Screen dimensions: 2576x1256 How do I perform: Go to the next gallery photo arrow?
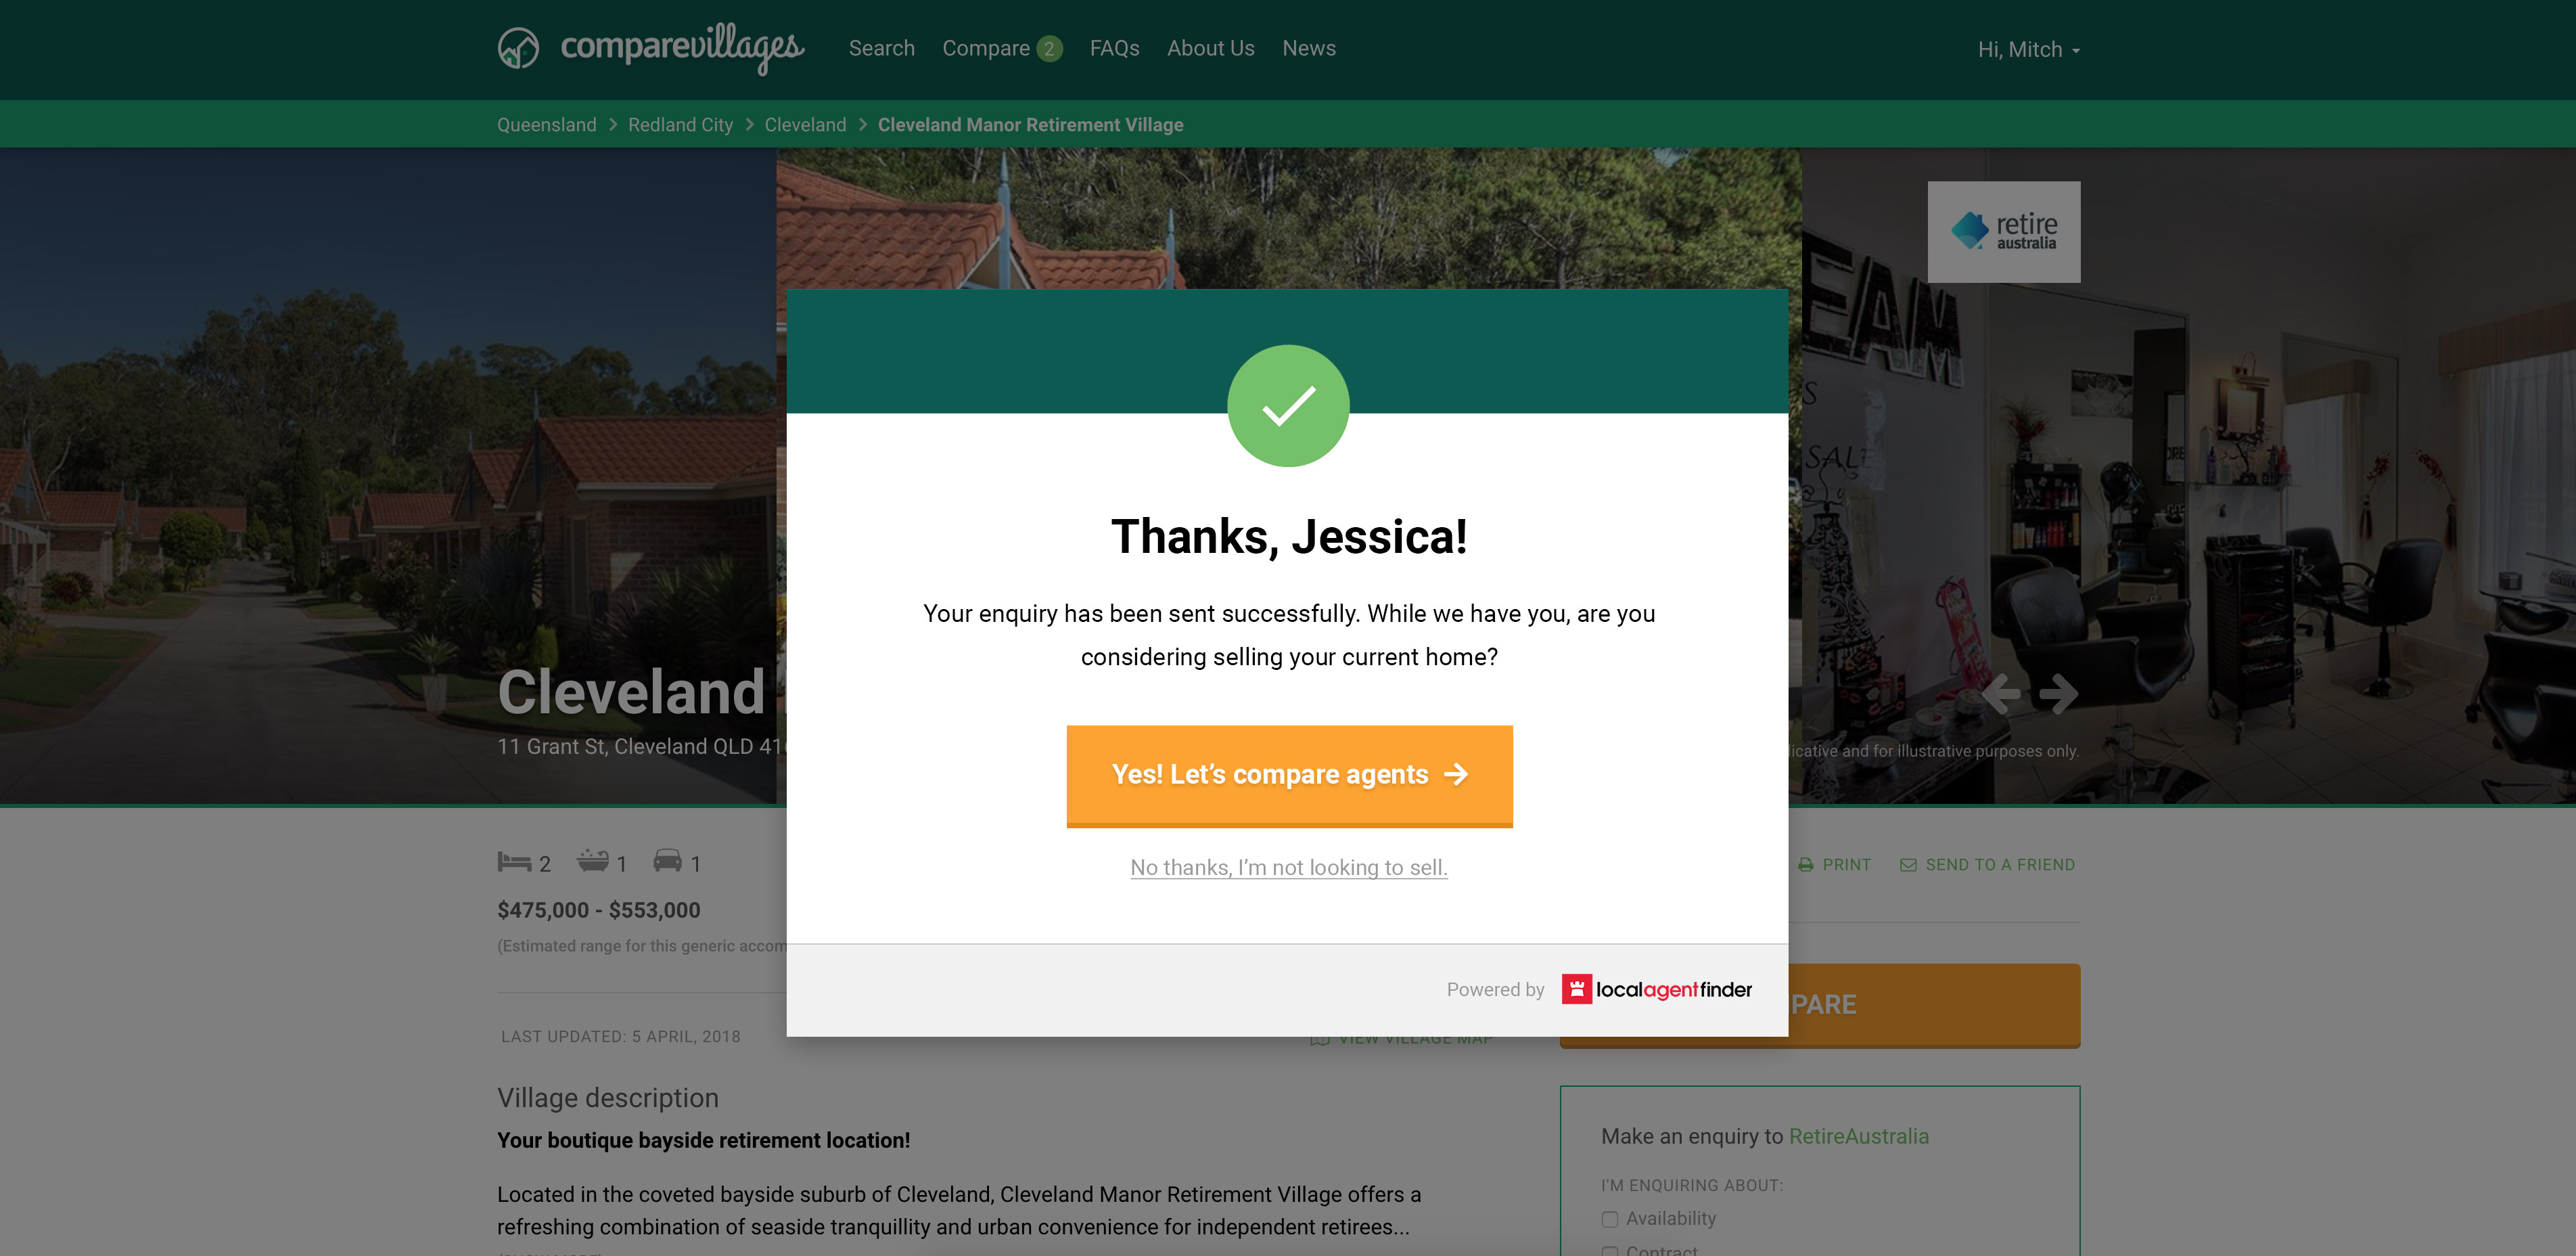click(2059, 693)
